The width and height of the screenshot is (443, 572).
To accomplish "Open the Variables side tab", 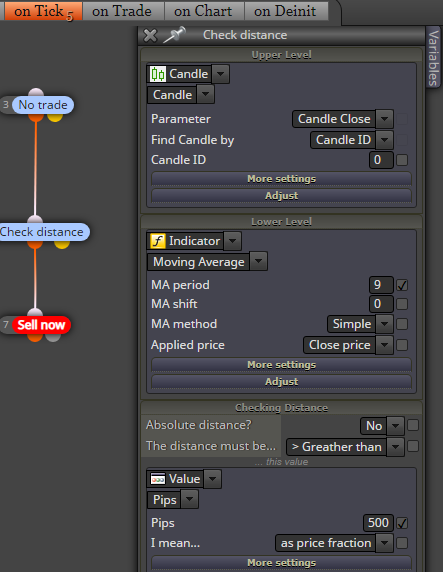I will [433, 58].
